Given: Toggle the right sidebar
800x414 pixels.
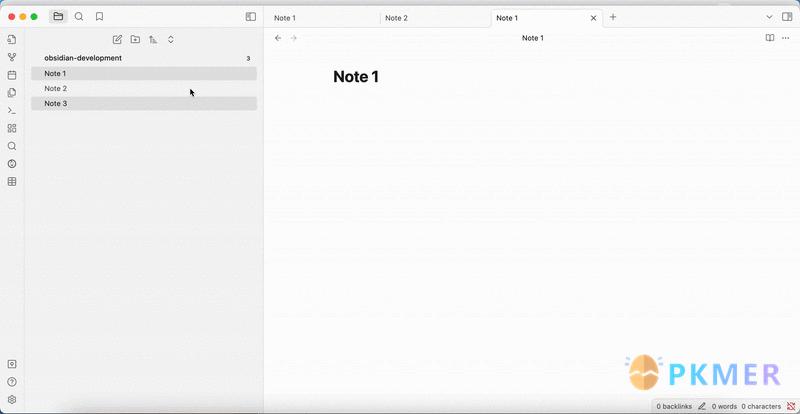Looking at the screenshot, I should [x=787, y=17].
